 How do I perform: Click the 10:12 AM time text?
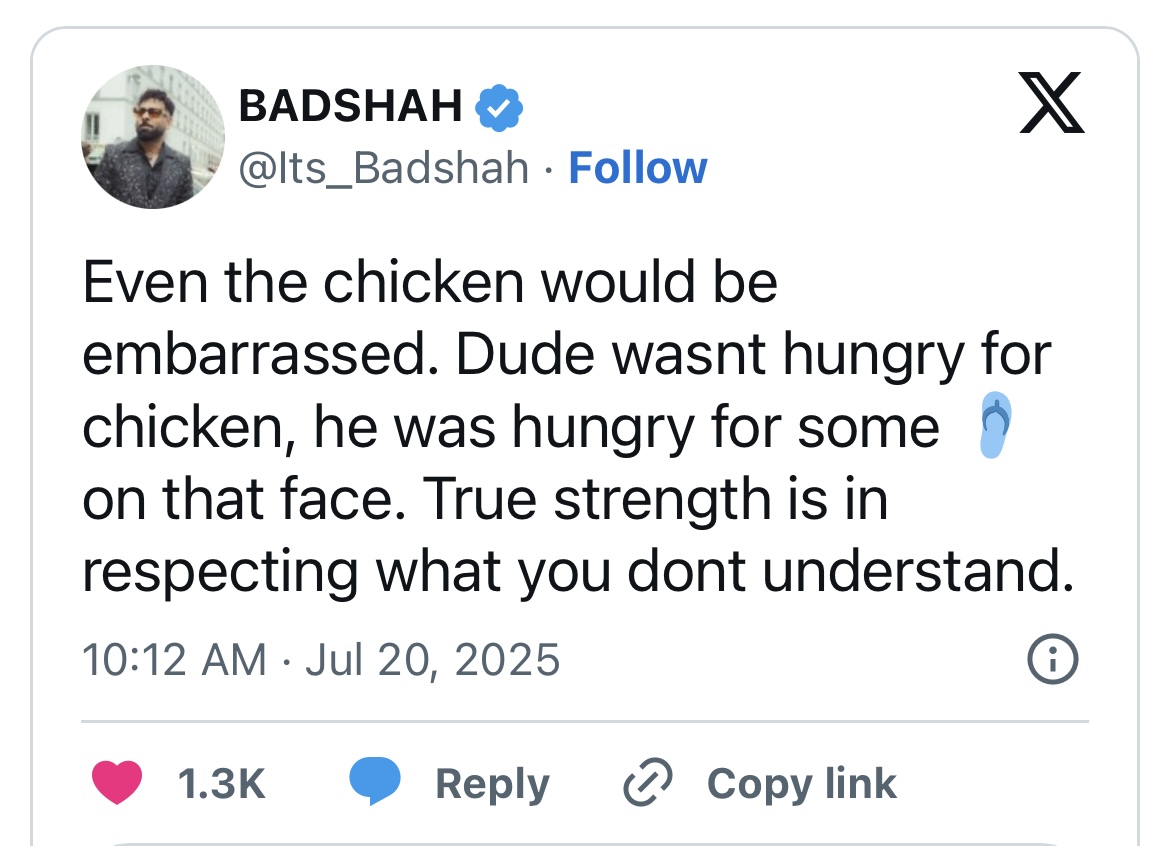click(x=174, y=661)
